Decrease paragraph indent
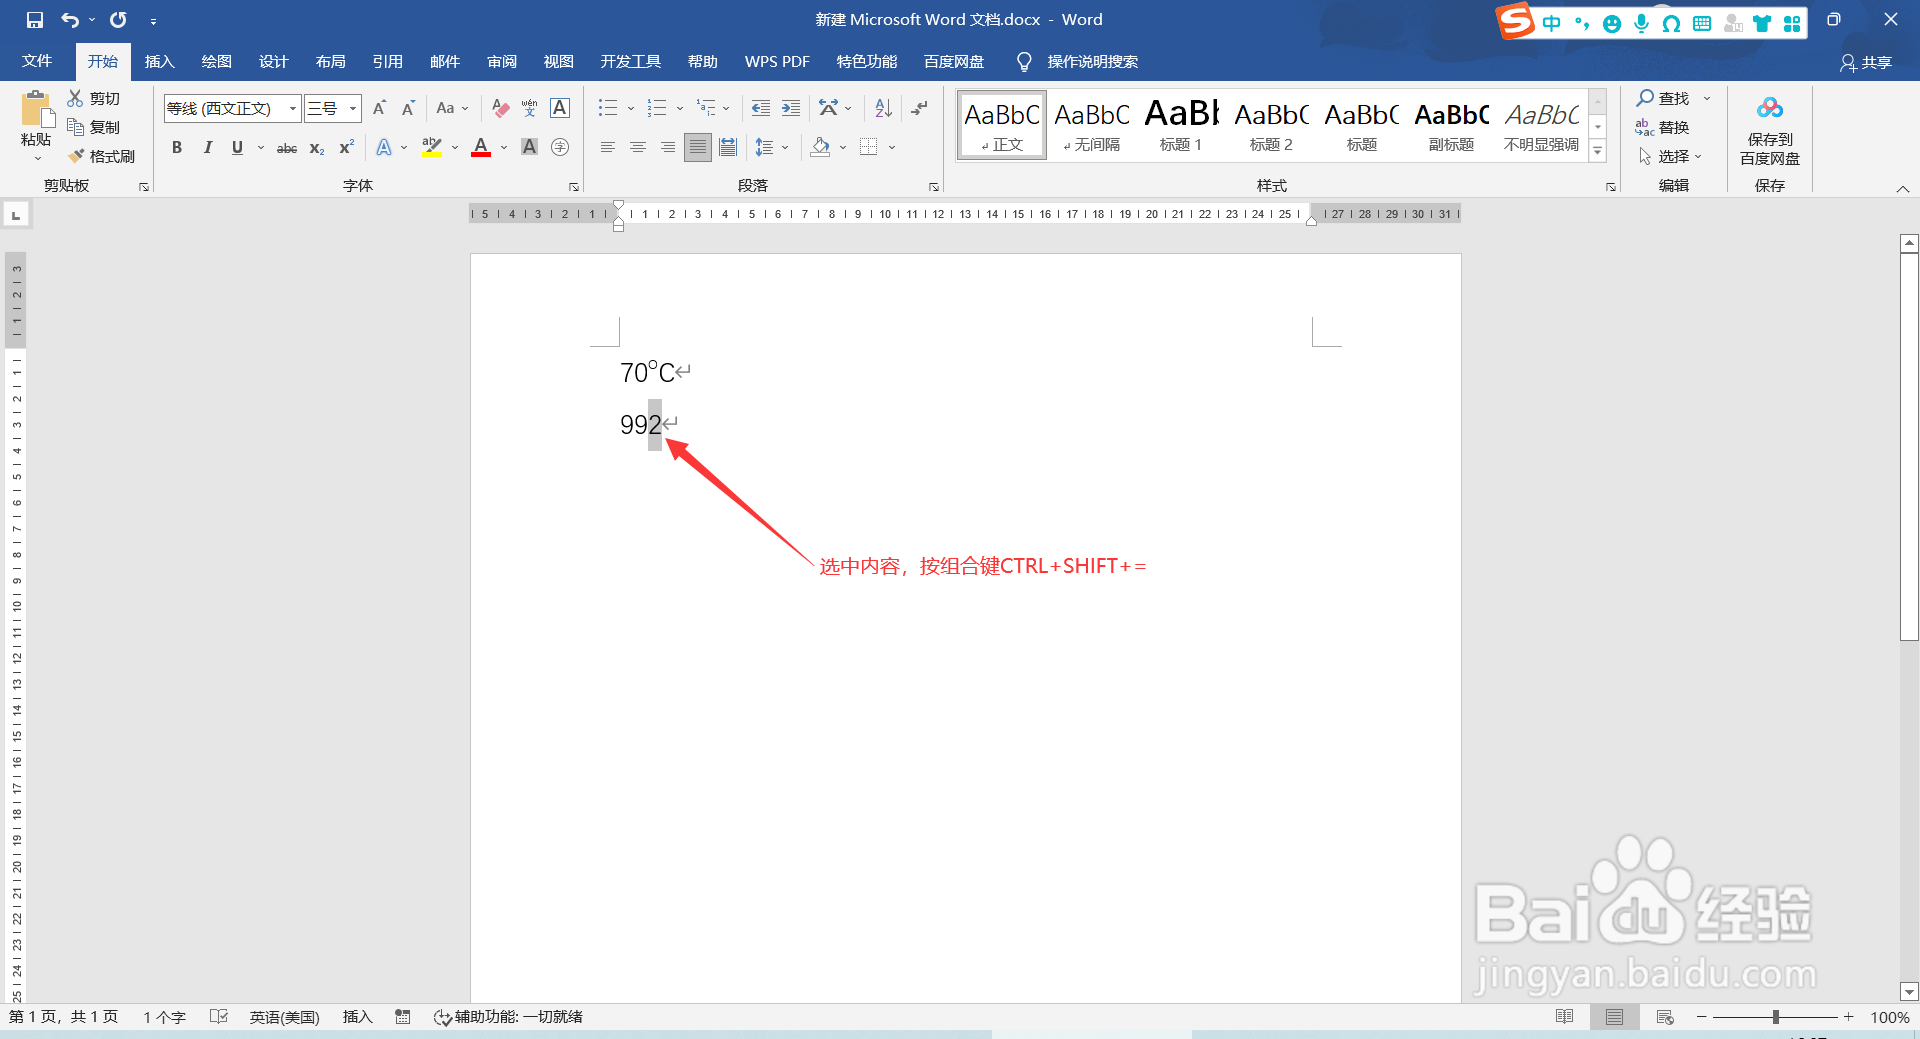The width and height of the screenshot is (1920, 1039). coord(761,108)
